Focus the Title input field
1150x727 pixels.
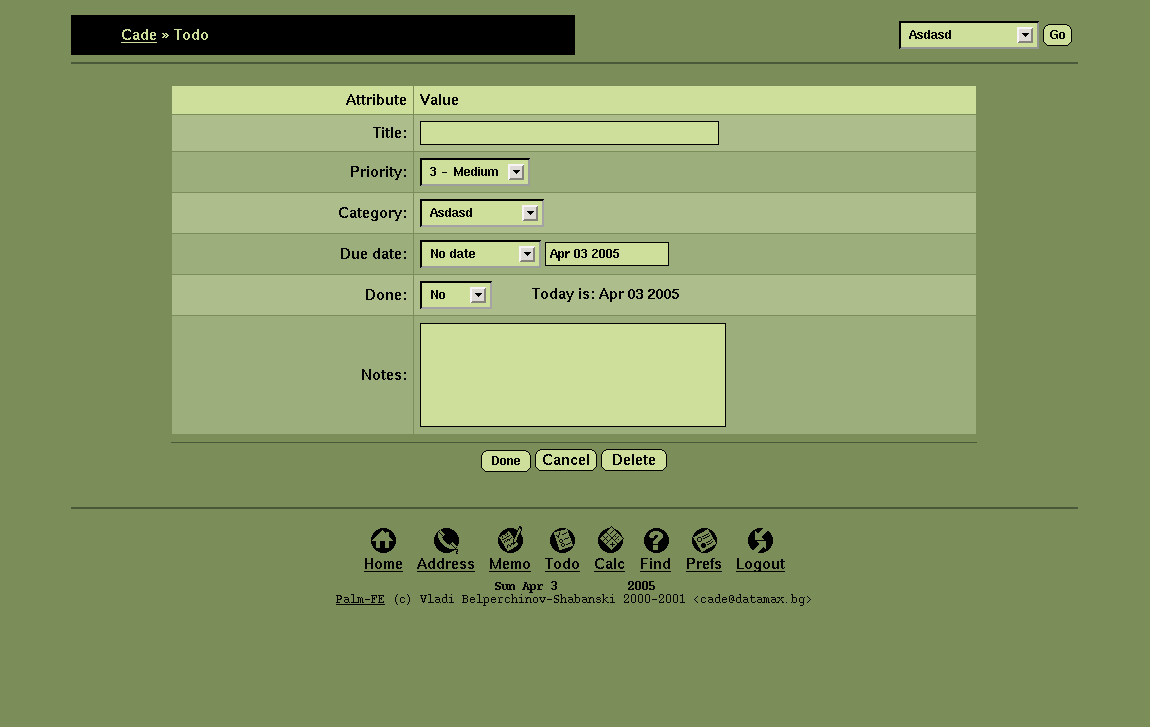tap(569, 133)
